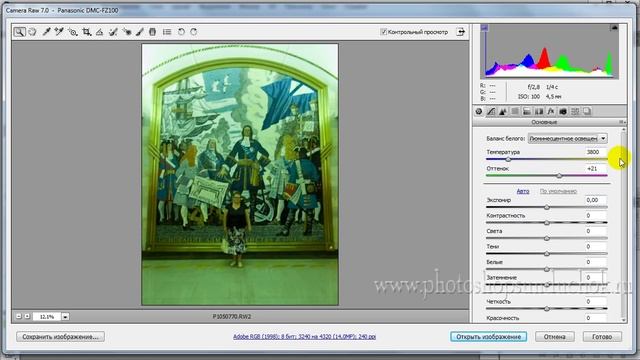Select the Targeted Adjustment tool

click(73, 32)
